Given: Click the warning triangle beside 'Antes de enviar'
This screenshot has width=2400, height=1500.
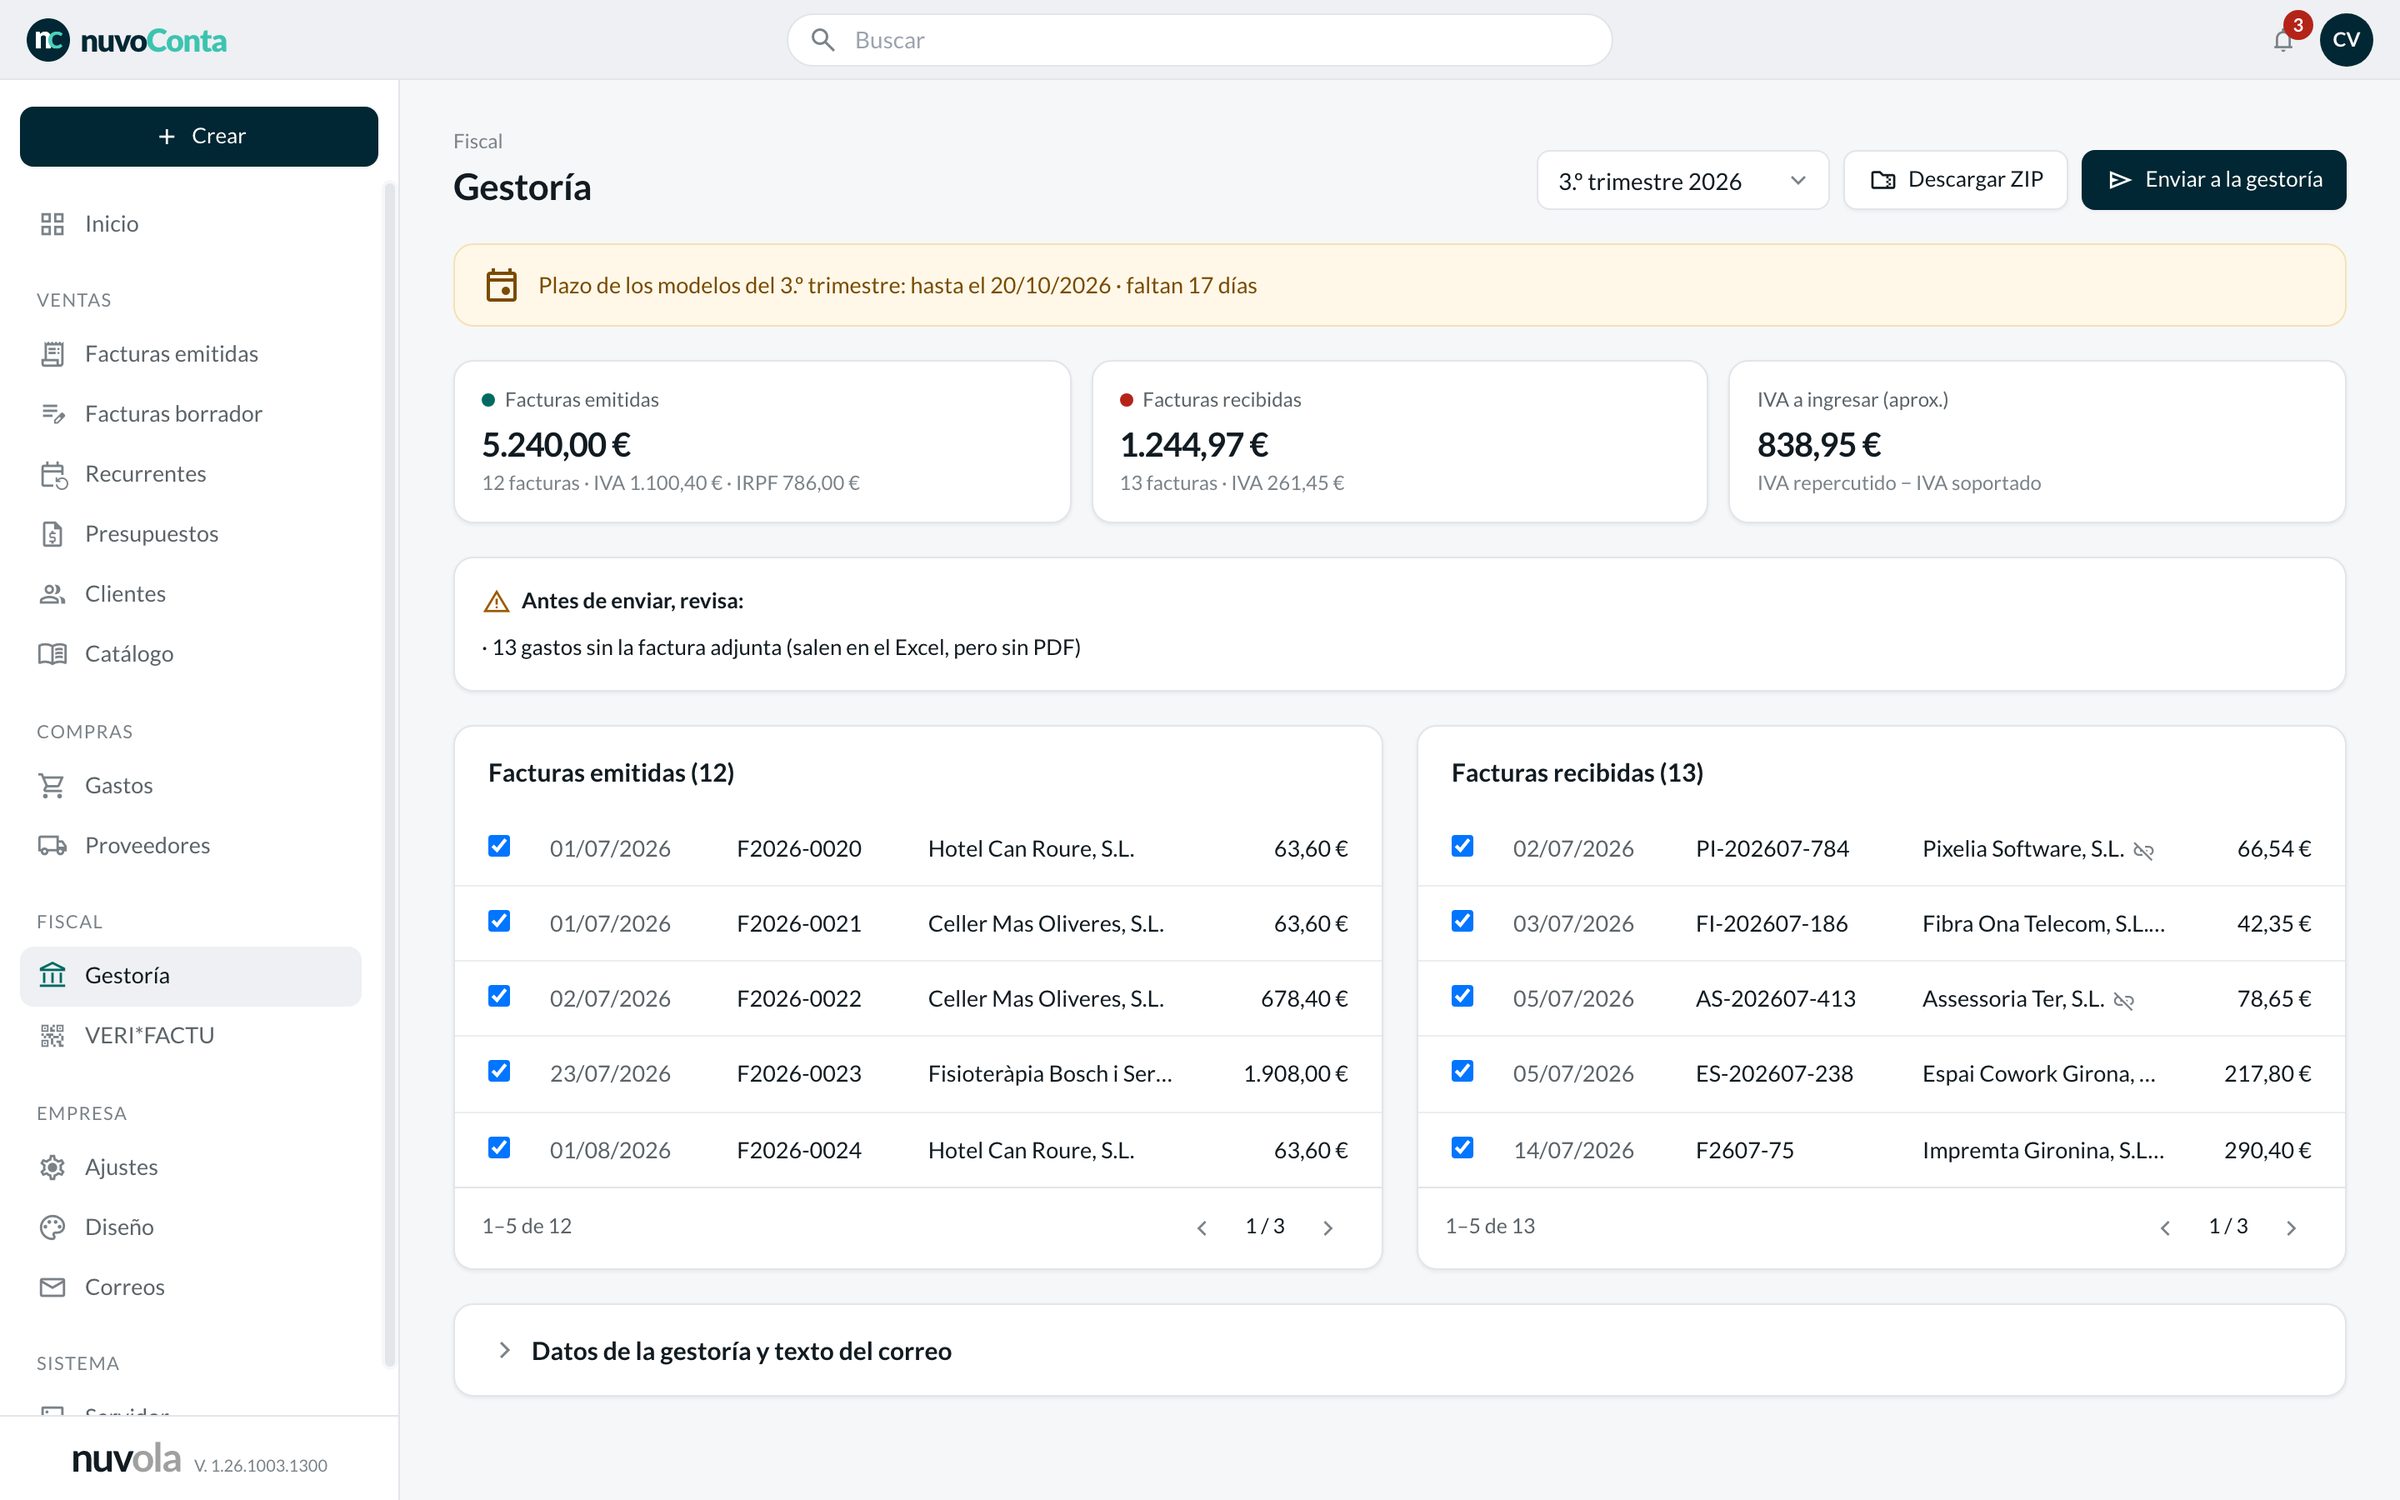Looking at the screenshot, I should [x=496, y=601].
